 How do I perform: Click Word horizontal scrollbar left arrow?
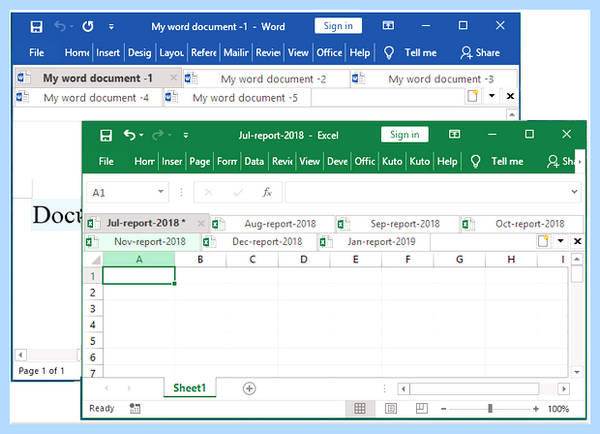point(21,355)
